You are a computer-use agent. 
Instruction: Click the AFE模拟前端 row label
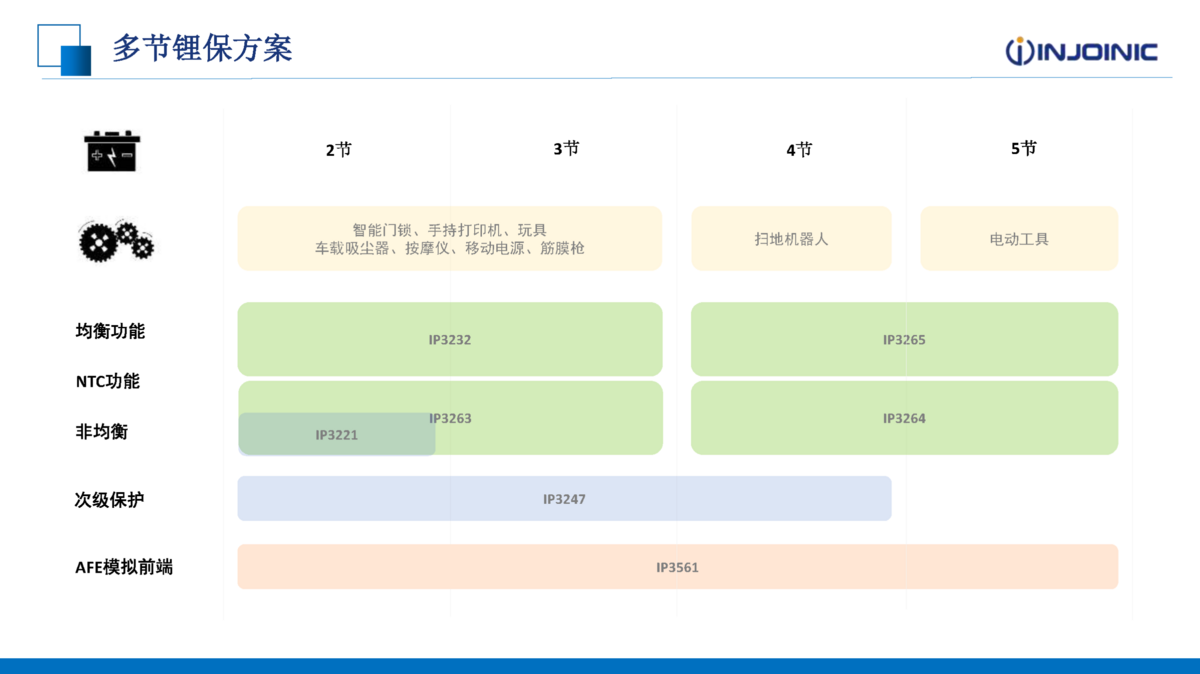click(x=124, y=567)
